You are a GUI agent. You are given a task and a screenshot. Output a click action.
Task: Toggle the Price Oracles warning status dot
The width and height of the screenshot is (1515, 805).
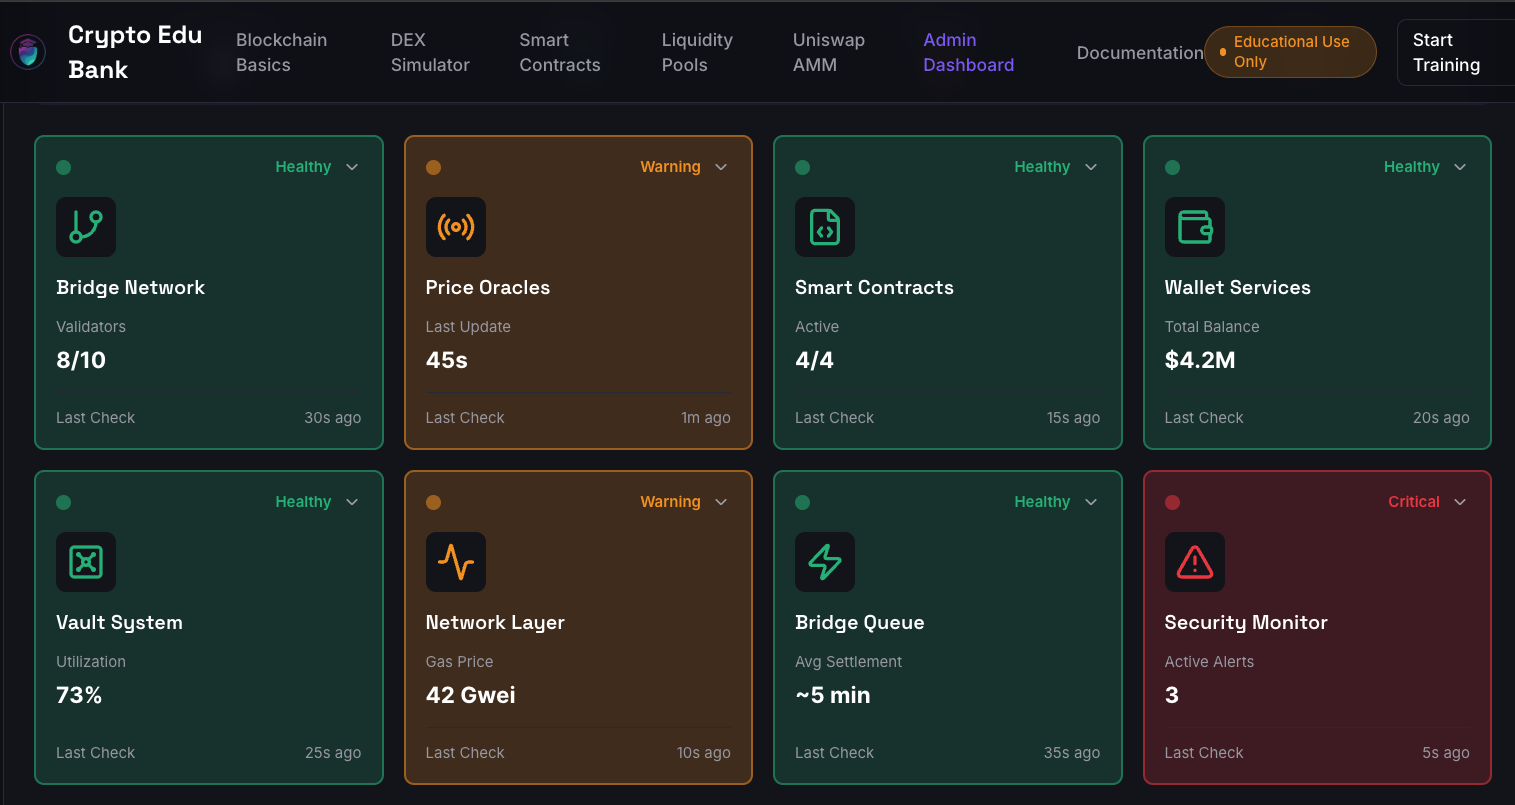pos(433,167)
